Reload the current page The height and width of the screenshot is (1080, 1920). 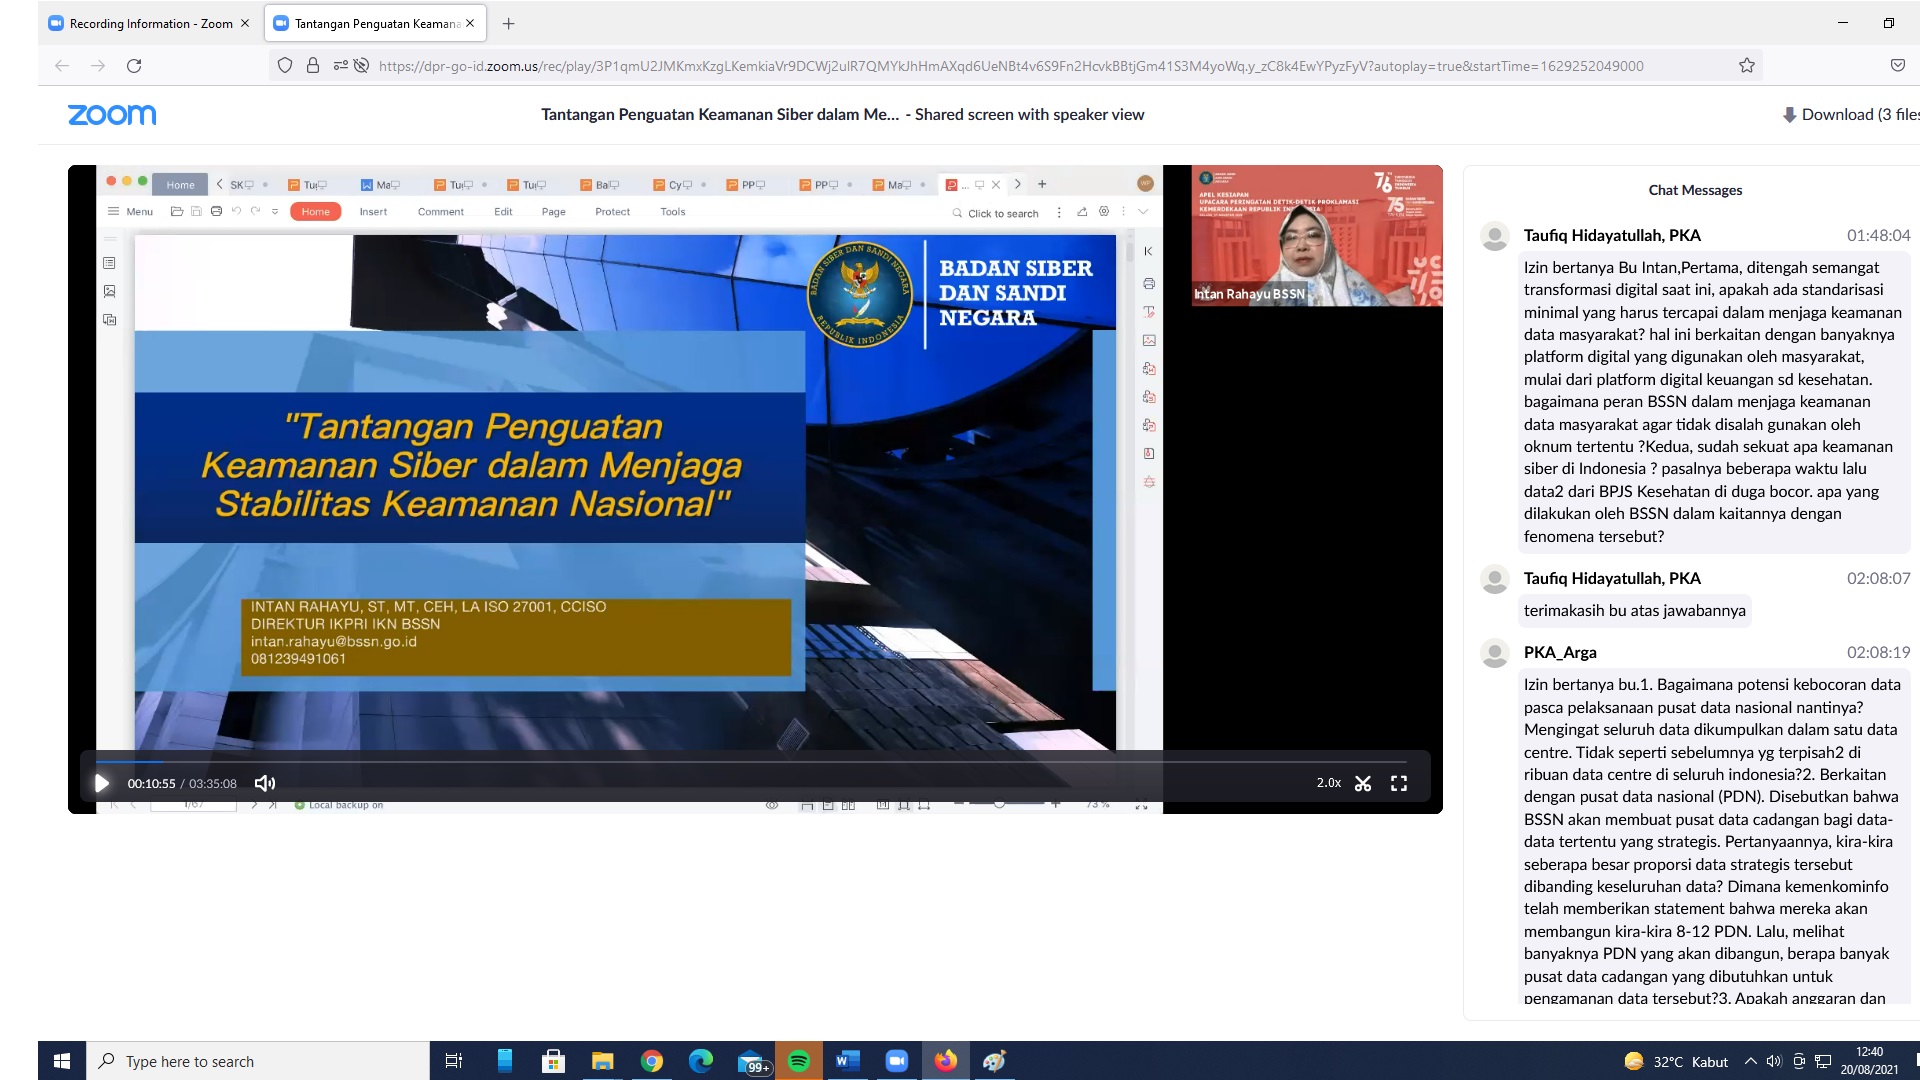pos(134,66)
